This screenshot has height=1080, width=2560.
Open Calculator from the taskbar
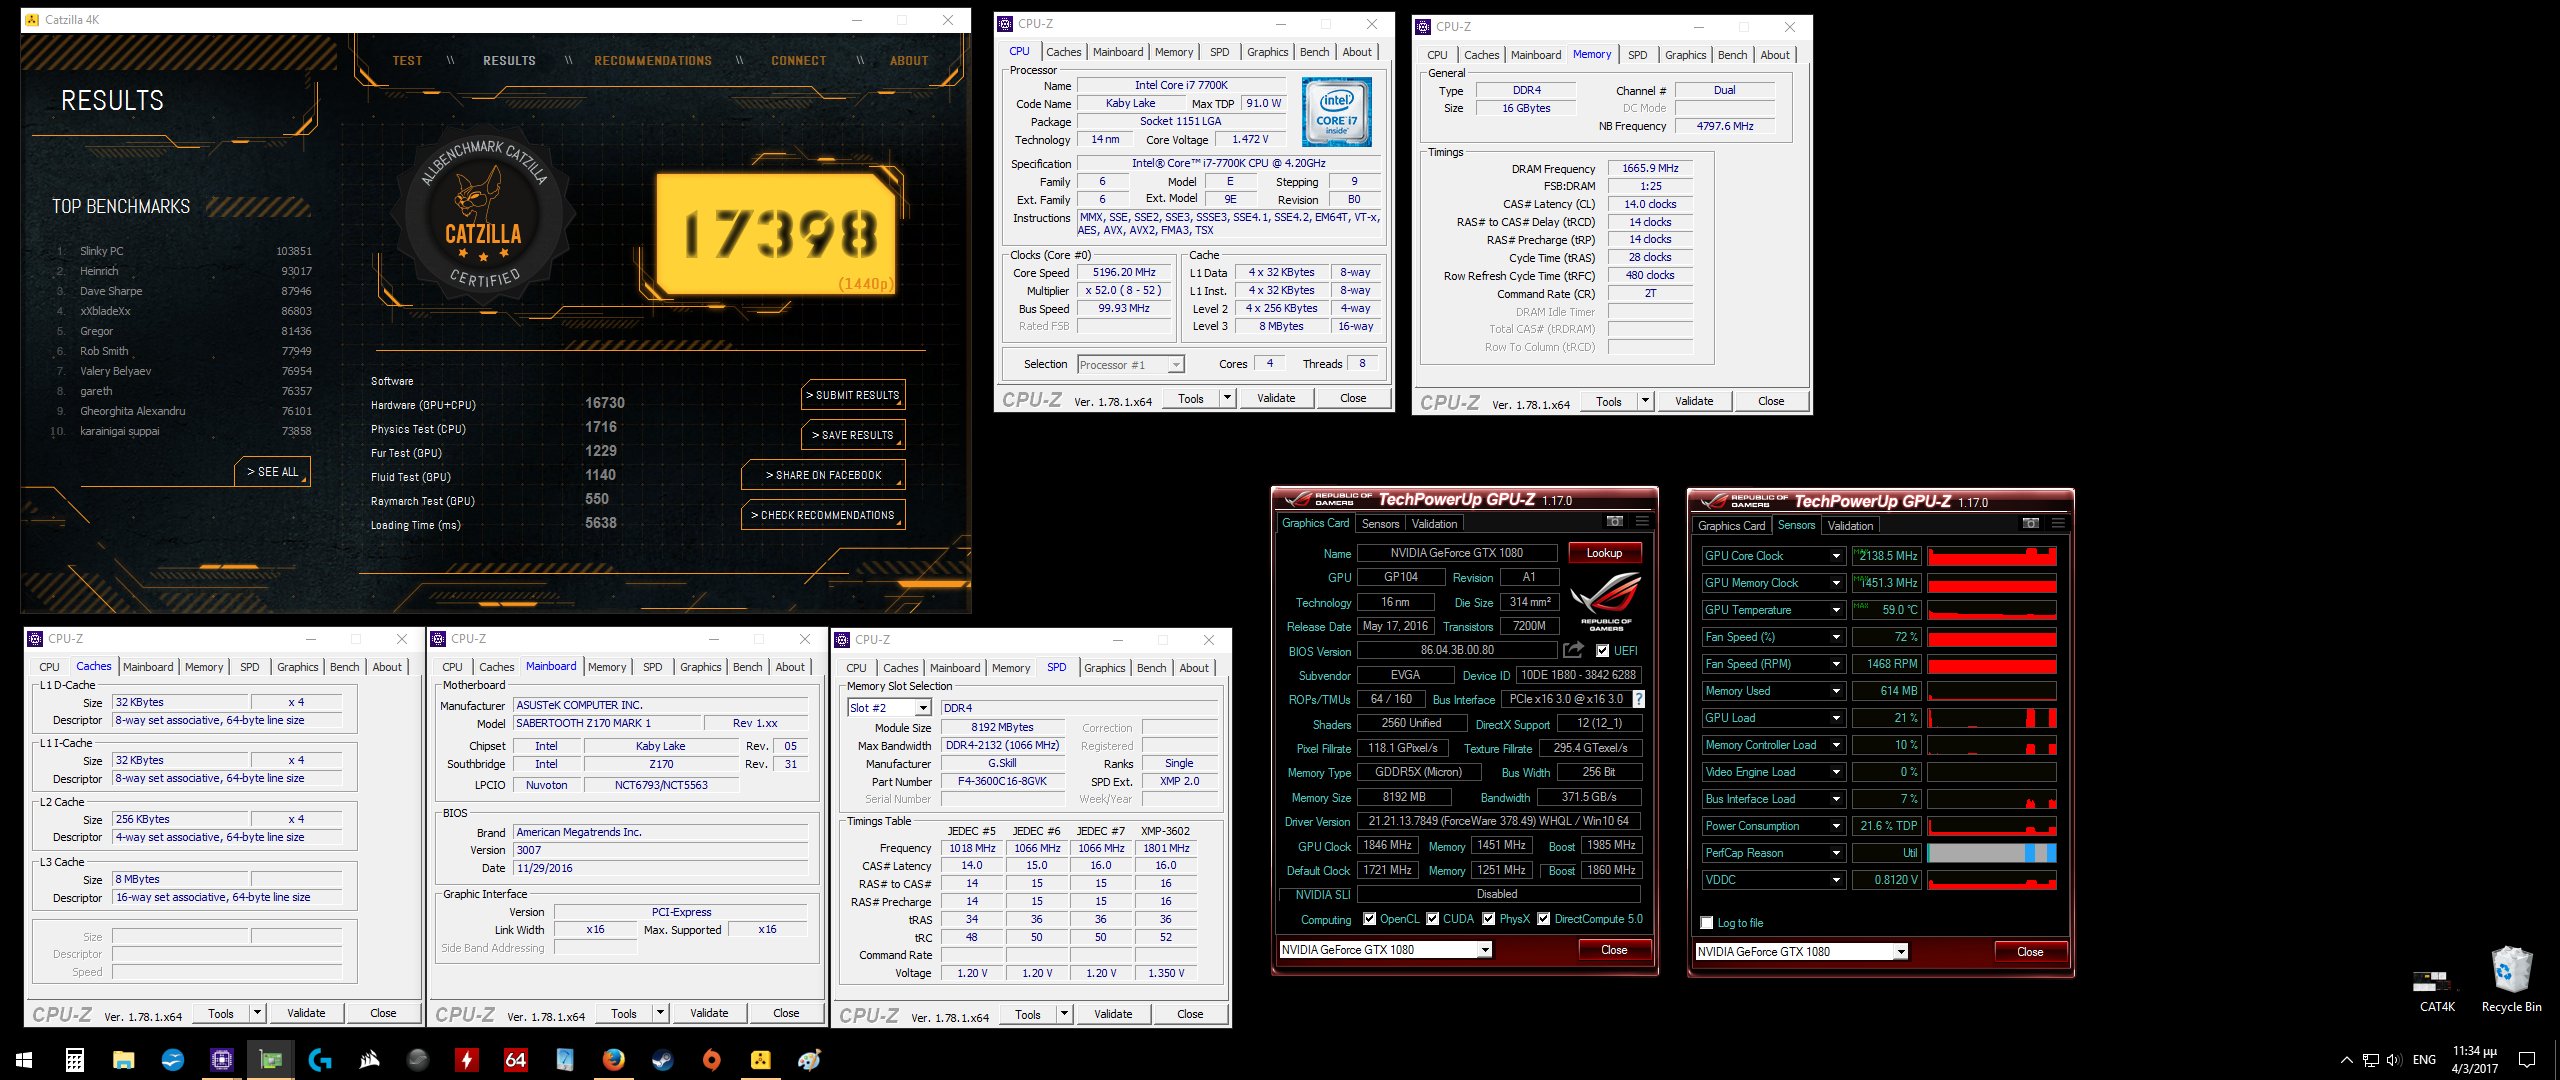coord(75,1059)
